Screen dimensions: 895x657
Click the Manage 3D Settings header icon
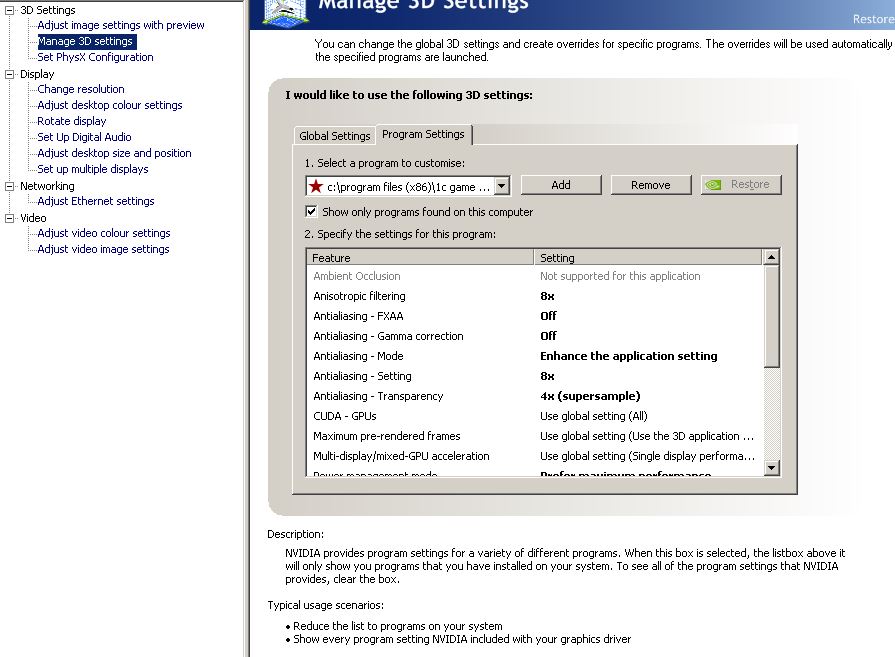pyautogui.click(x=285, y=13)
